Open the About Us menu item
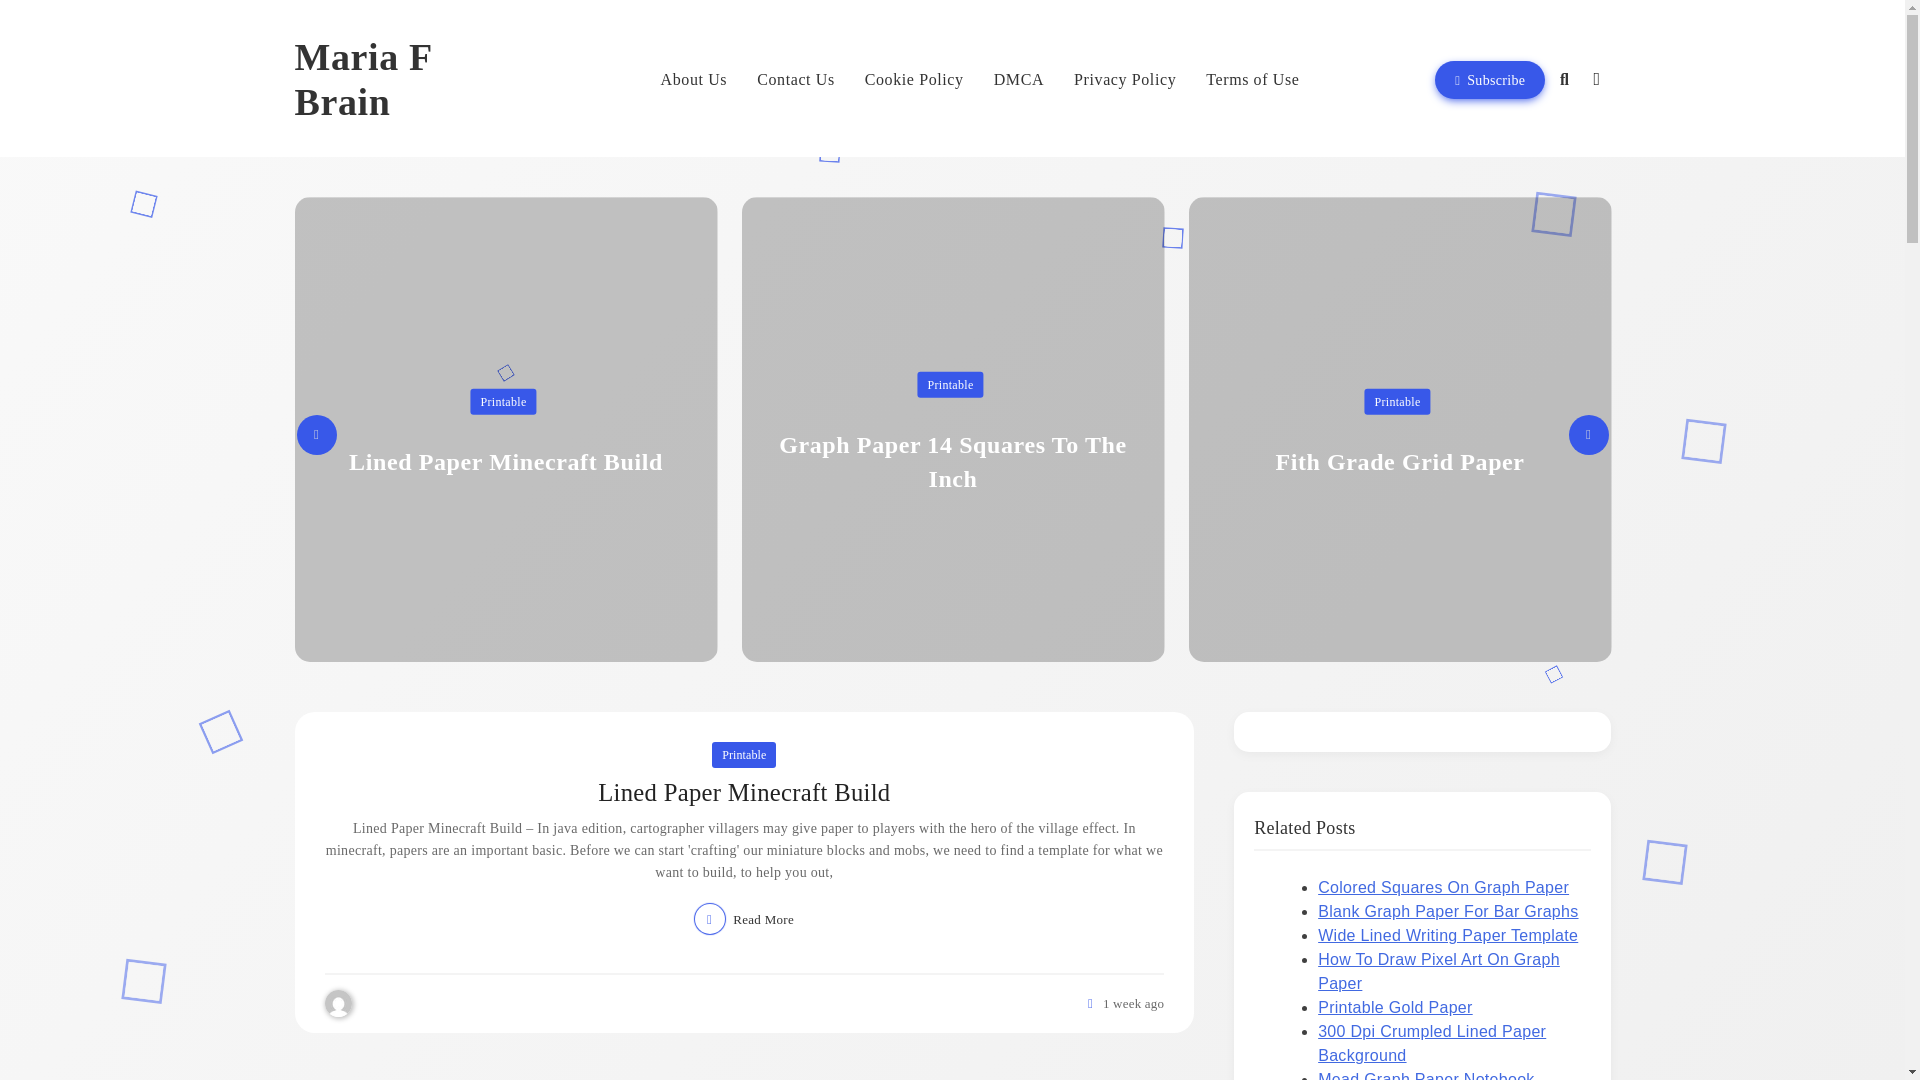The width and height of the screenshot is (1920, 1080). [x=693, y=80]
